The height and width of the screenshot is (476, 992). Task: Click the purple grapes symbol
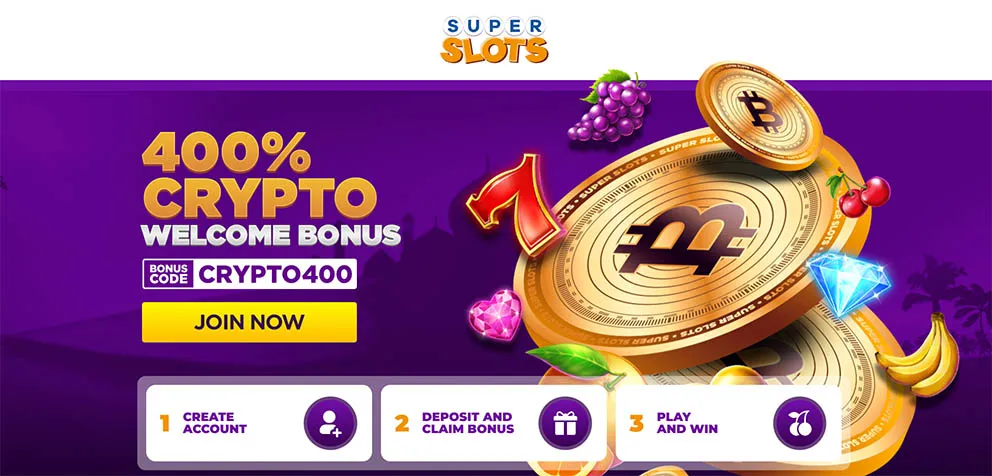click(x=609, y=106)
